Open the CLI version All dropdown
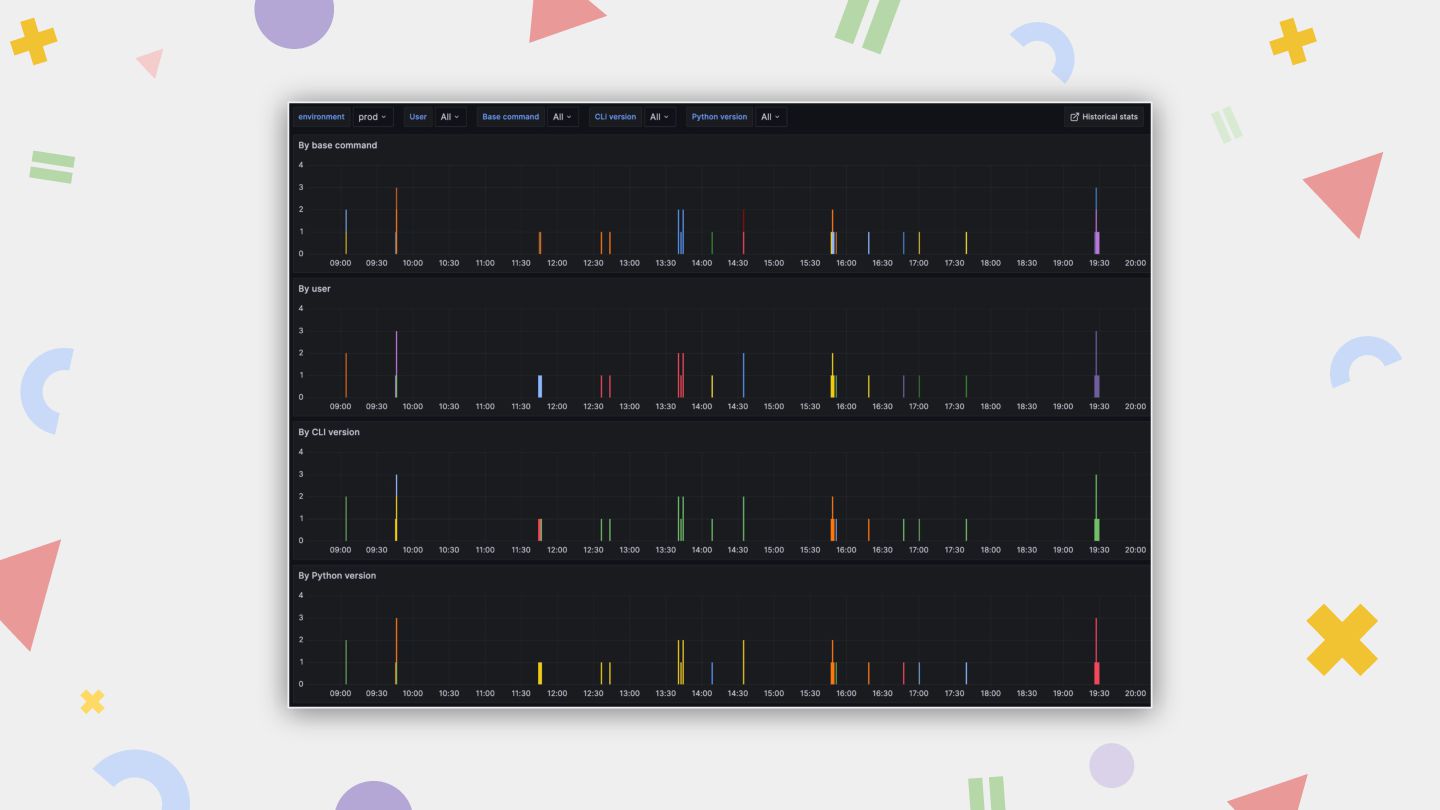The image size is (1440, 810). [x=660, y=117]
